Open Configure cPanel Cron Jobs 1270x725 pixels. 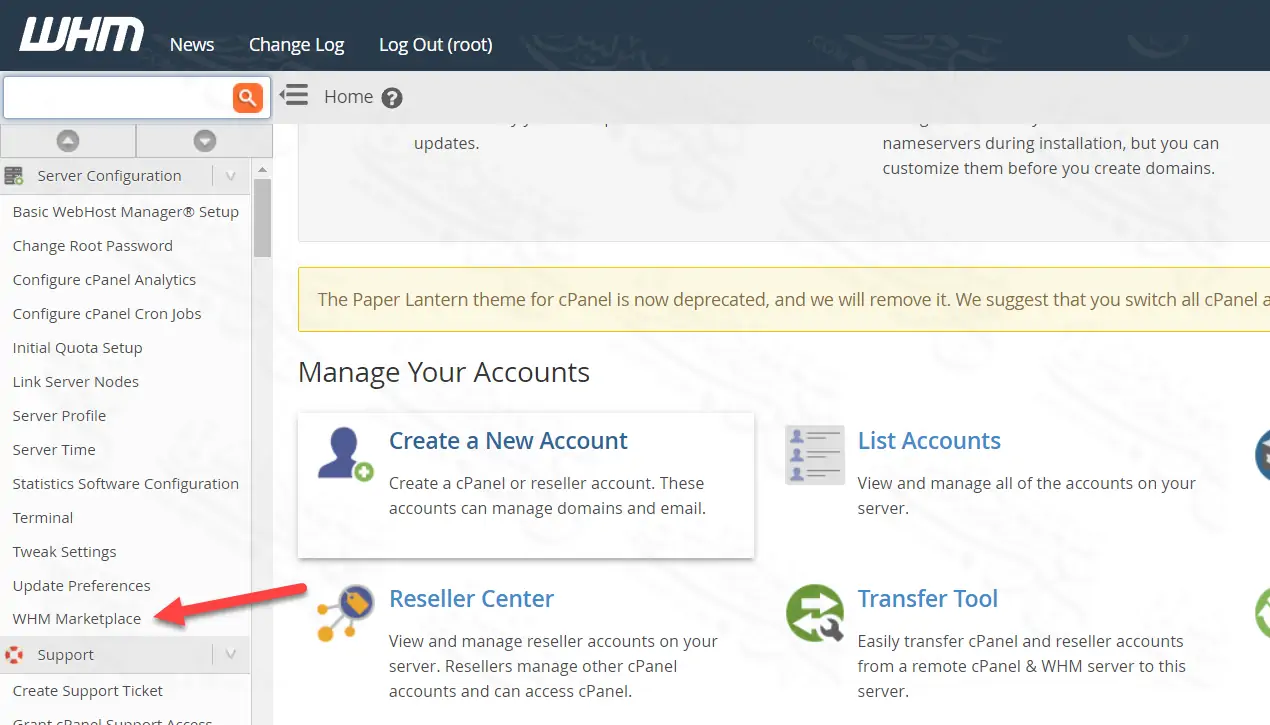pos(107,314)
